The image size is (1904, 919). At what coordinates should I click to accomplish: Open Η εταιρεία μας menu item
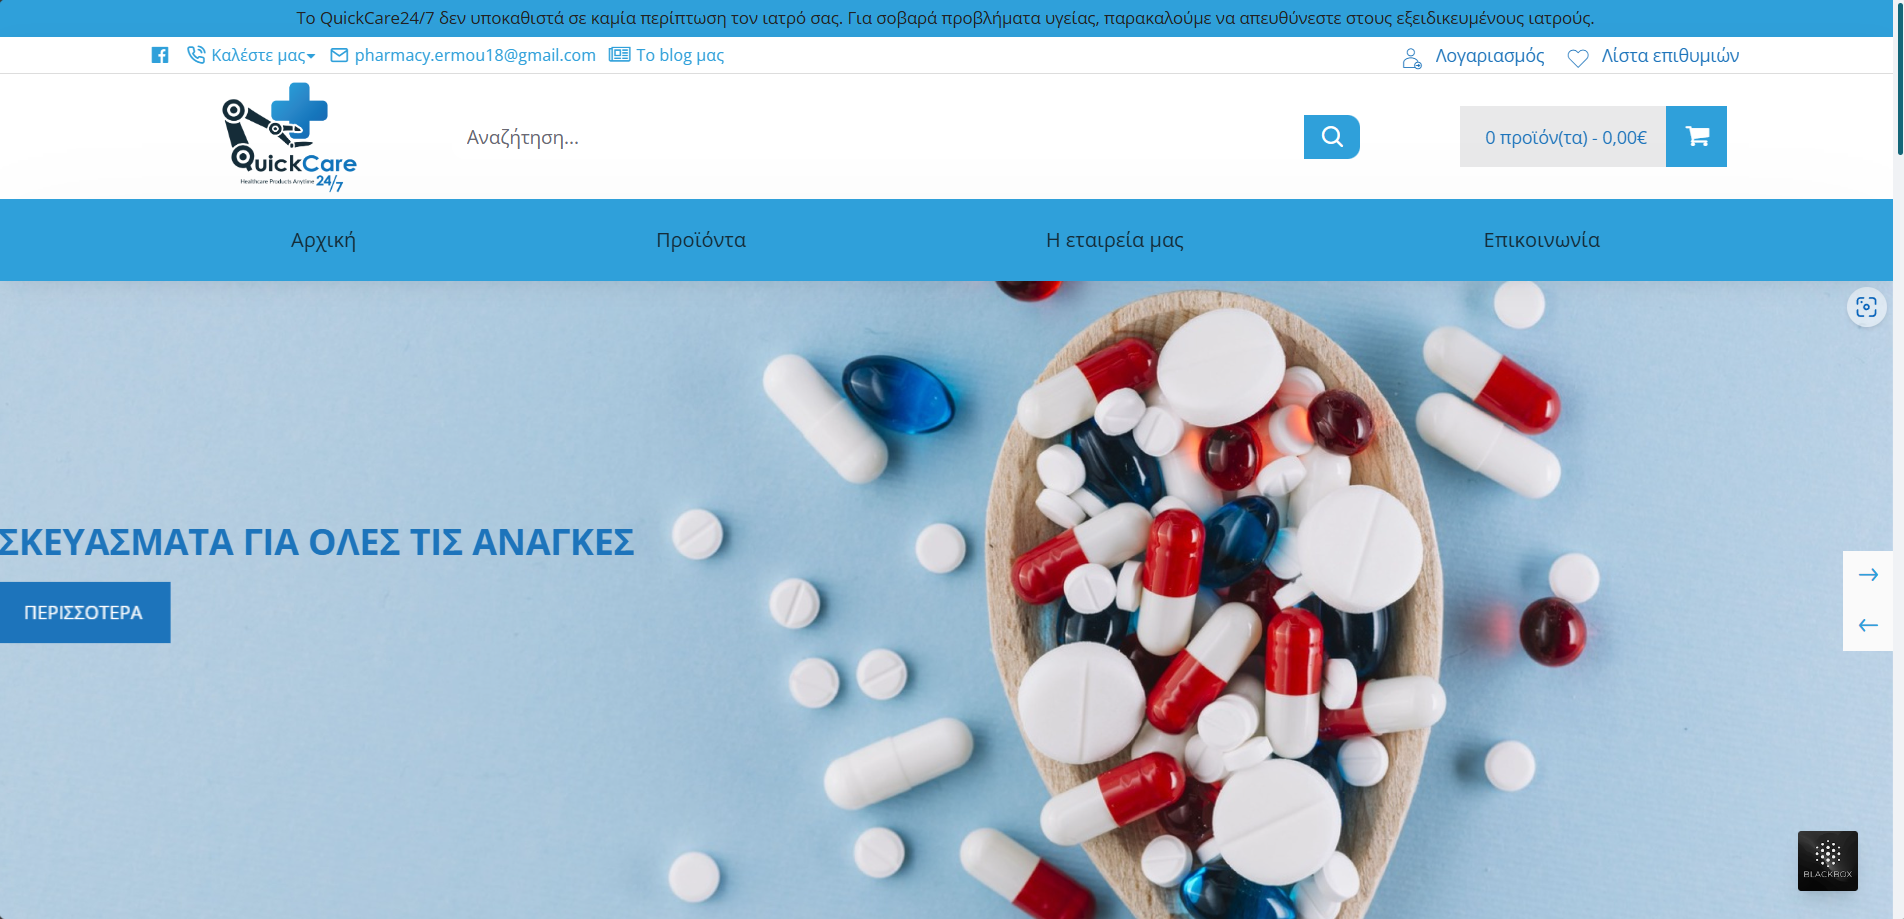point(1115,240)
